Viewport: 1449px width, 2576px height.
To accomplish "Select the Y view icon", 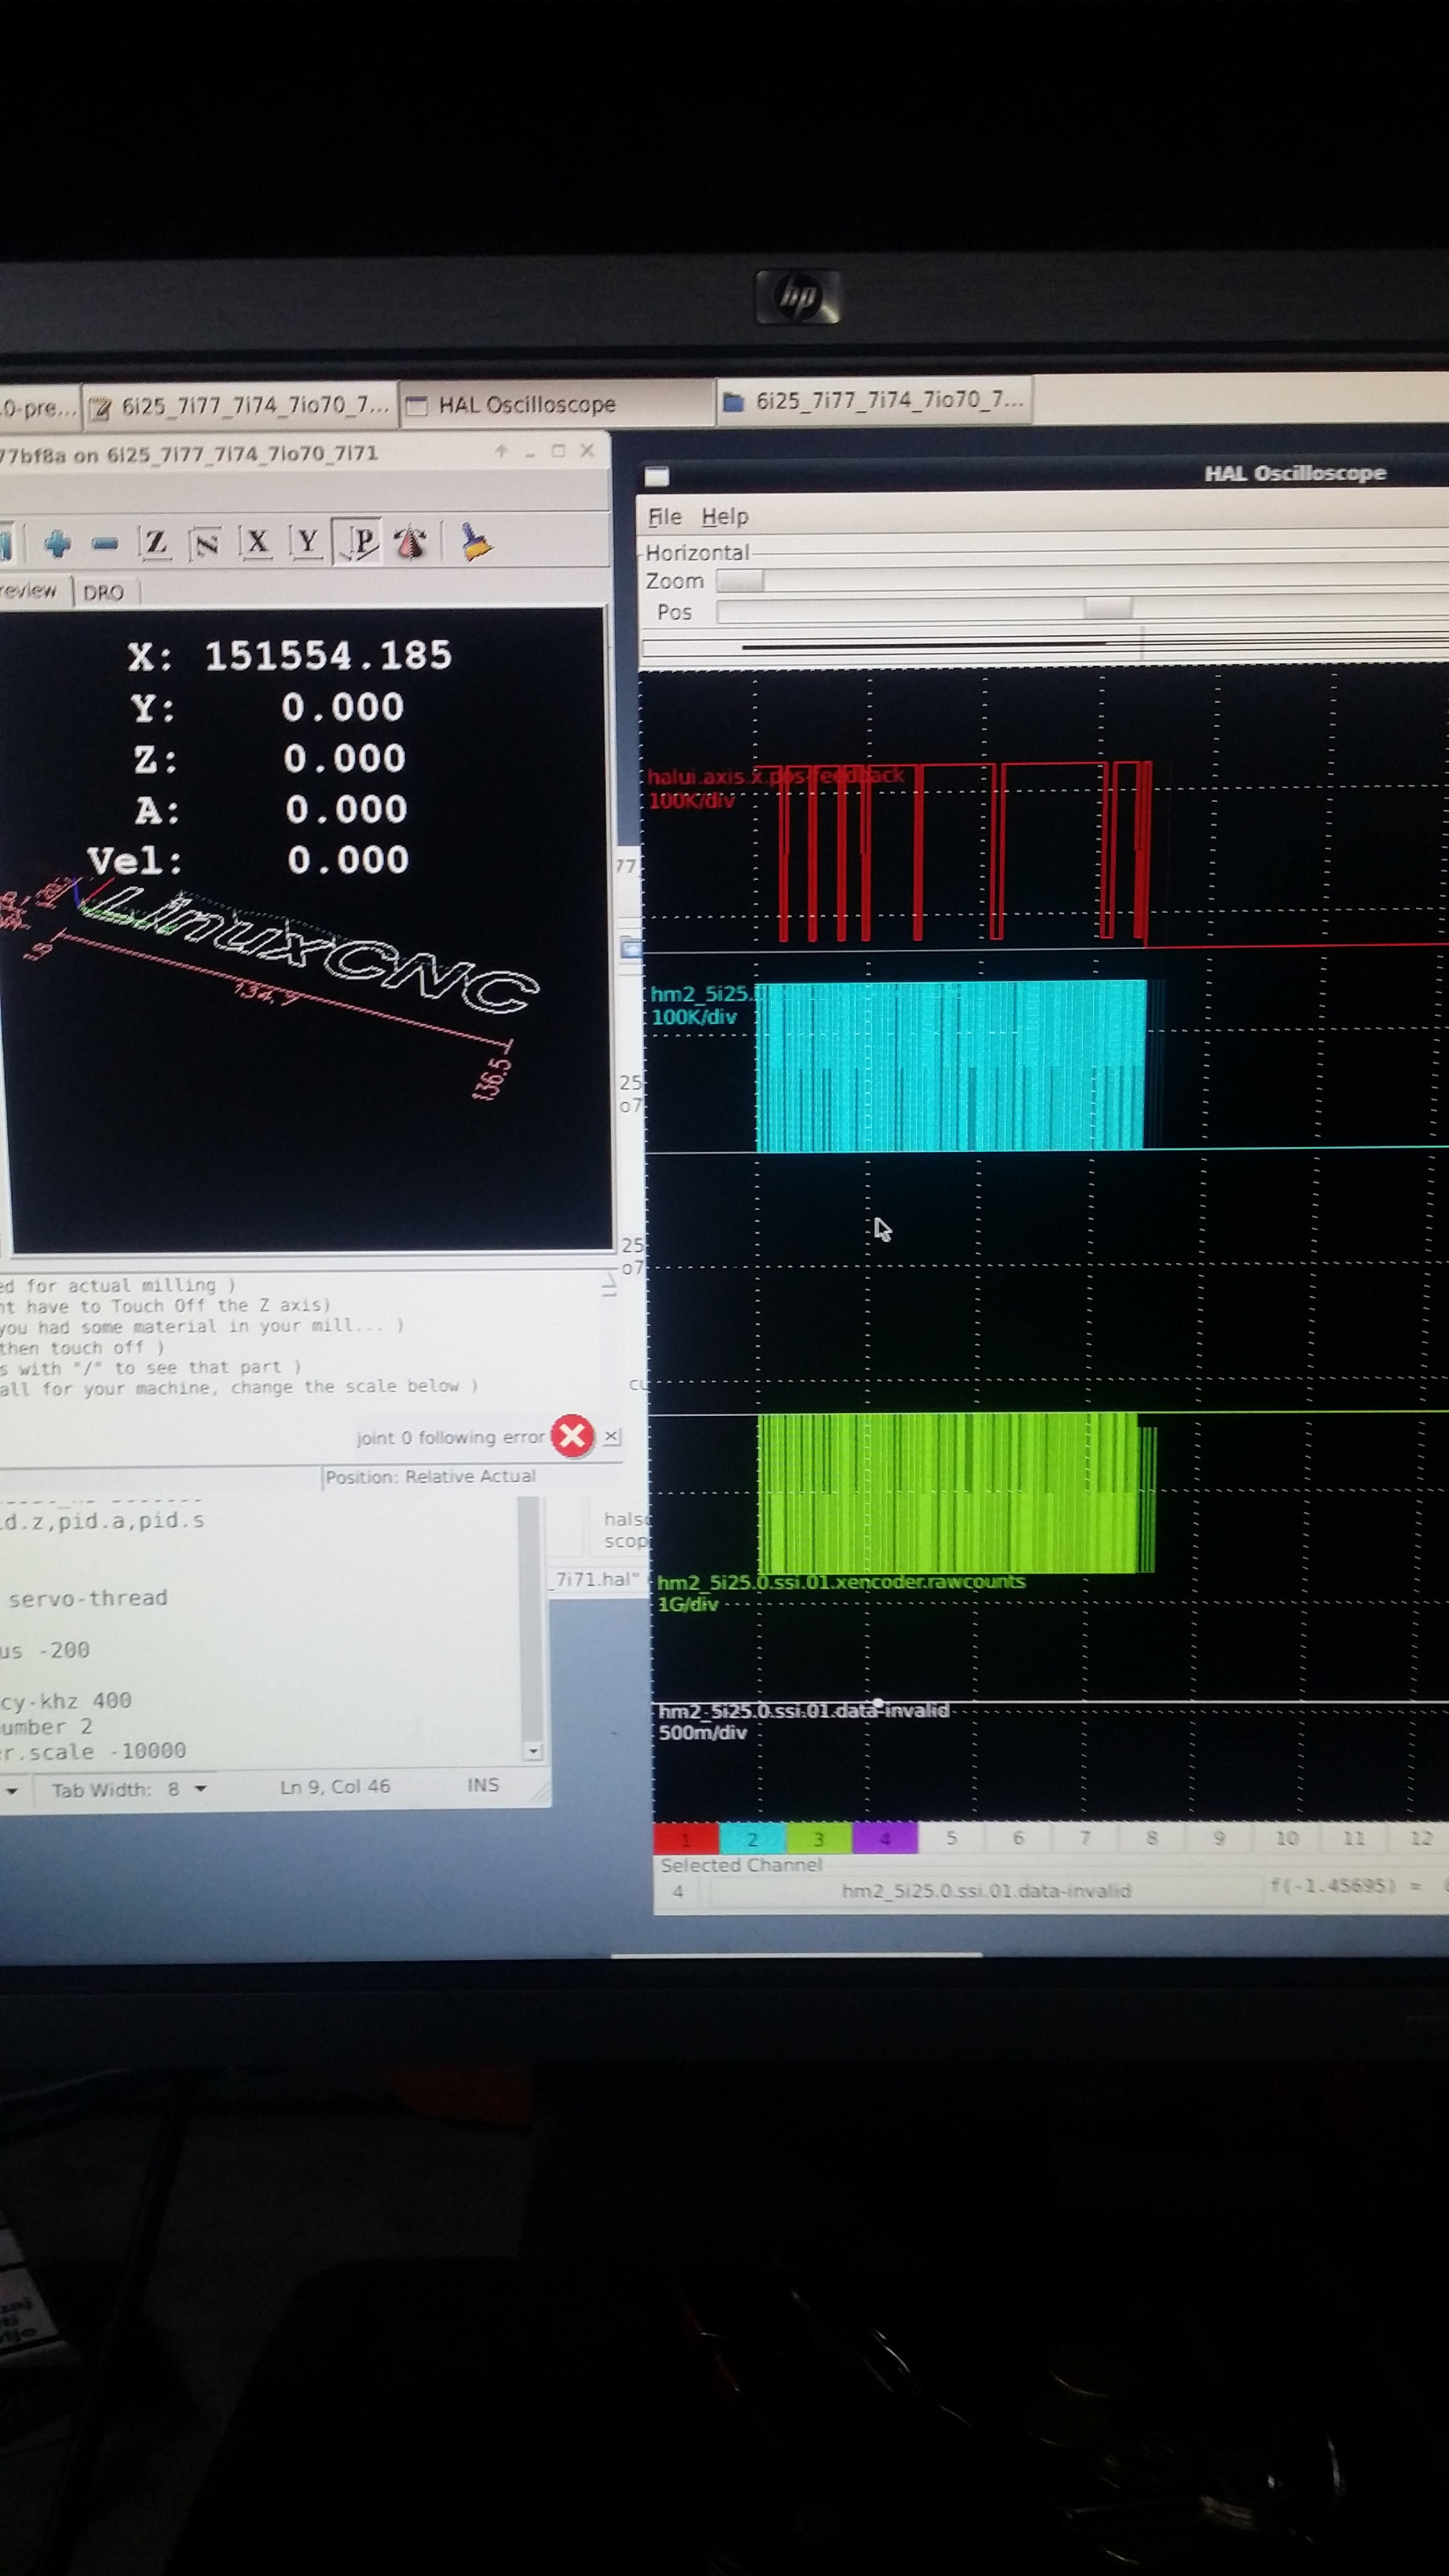I will tap(307, 542).
